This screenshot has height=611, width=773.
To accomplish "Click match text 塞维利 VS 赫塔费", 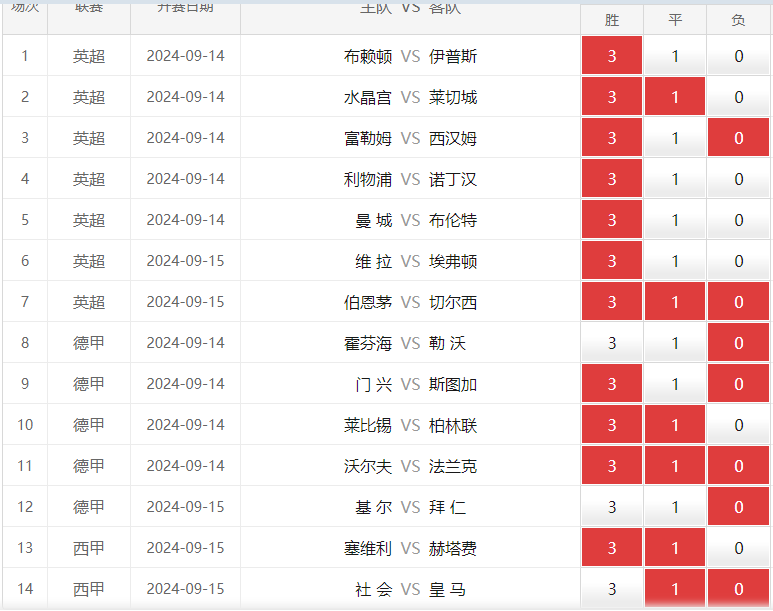I will [410, 547].
